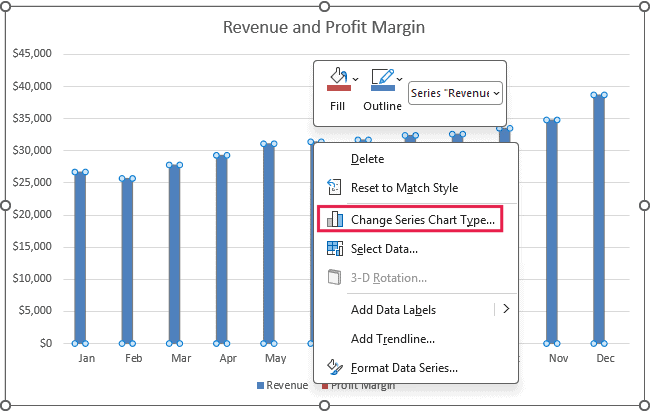Open the Outline color dropdown arrow

(x=400, y=79)
